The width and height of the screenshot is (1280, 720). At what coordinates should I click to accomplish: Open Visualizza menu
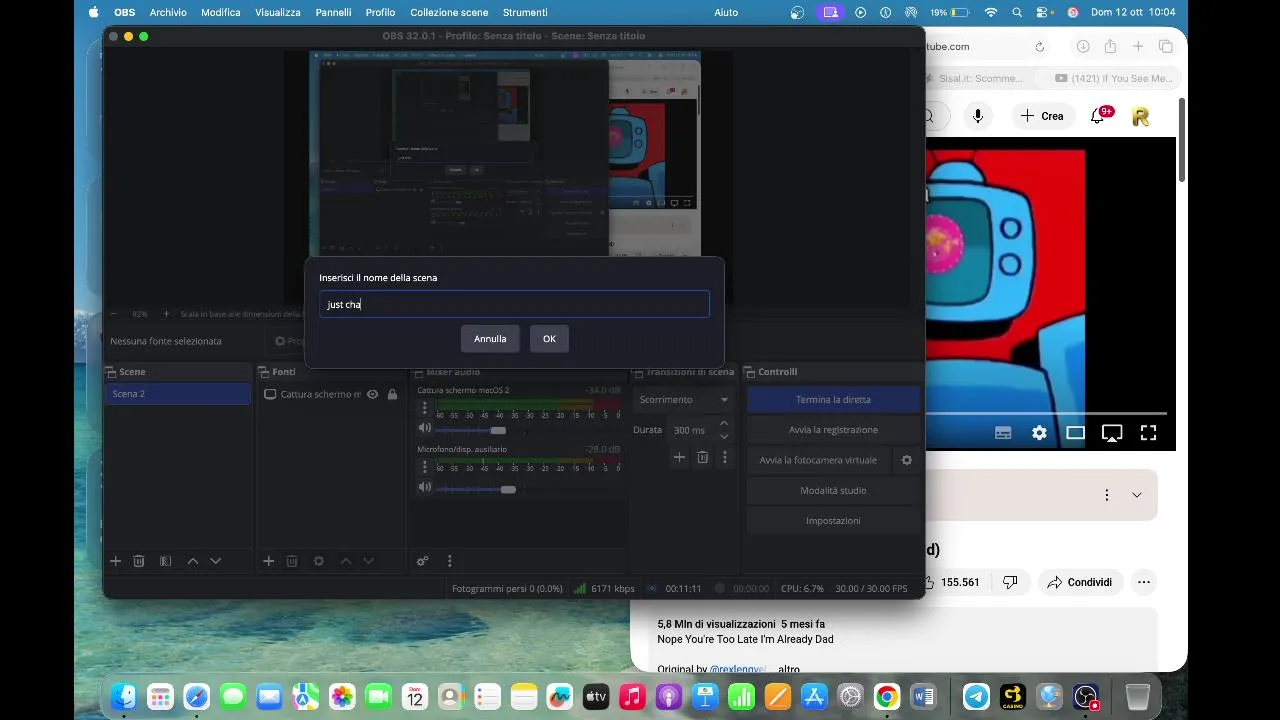[278, 12]
